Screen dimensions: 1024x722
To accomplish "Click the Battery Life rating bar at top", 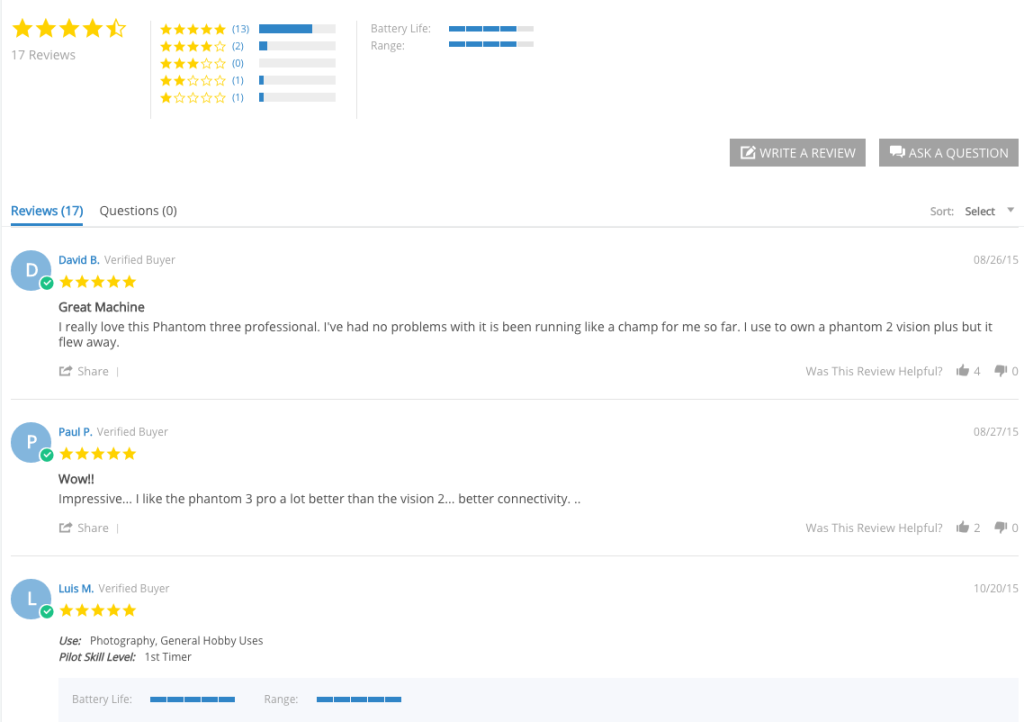I will click(490, 29).
